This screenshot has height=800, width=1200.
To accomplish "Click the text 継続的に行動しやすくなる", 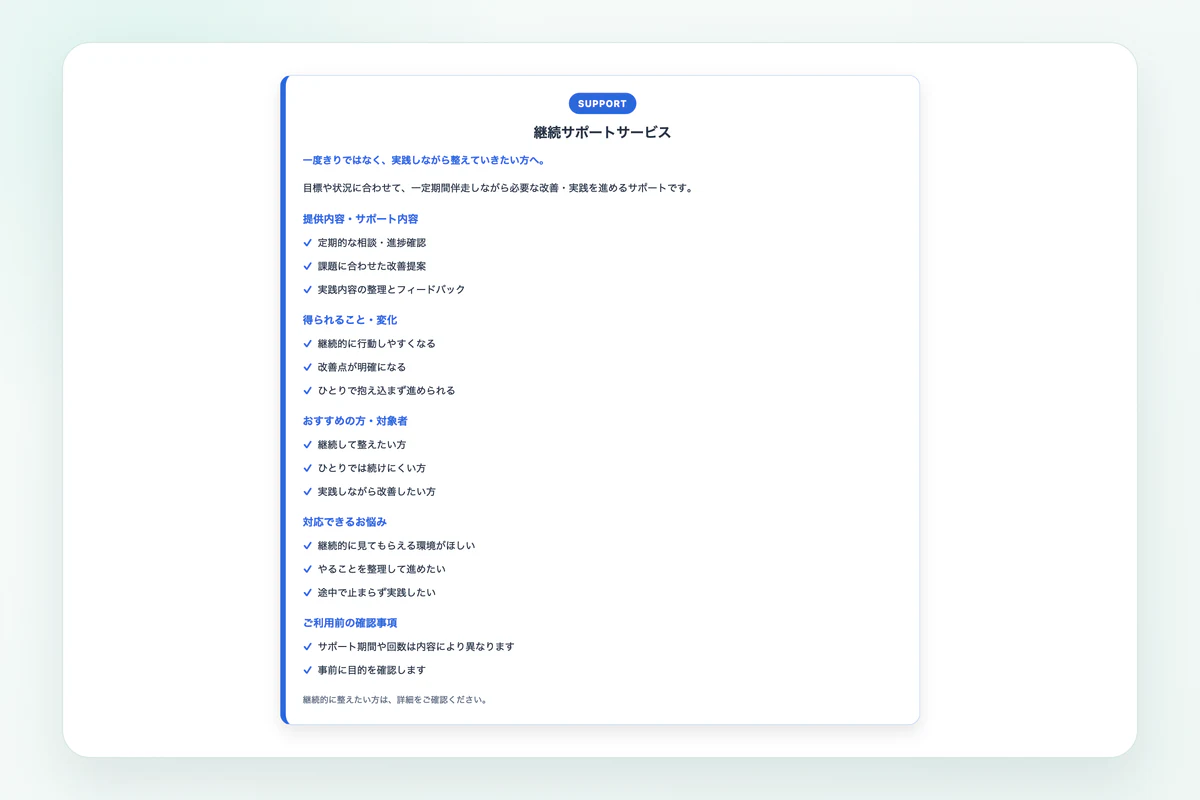I will [377, 344].
